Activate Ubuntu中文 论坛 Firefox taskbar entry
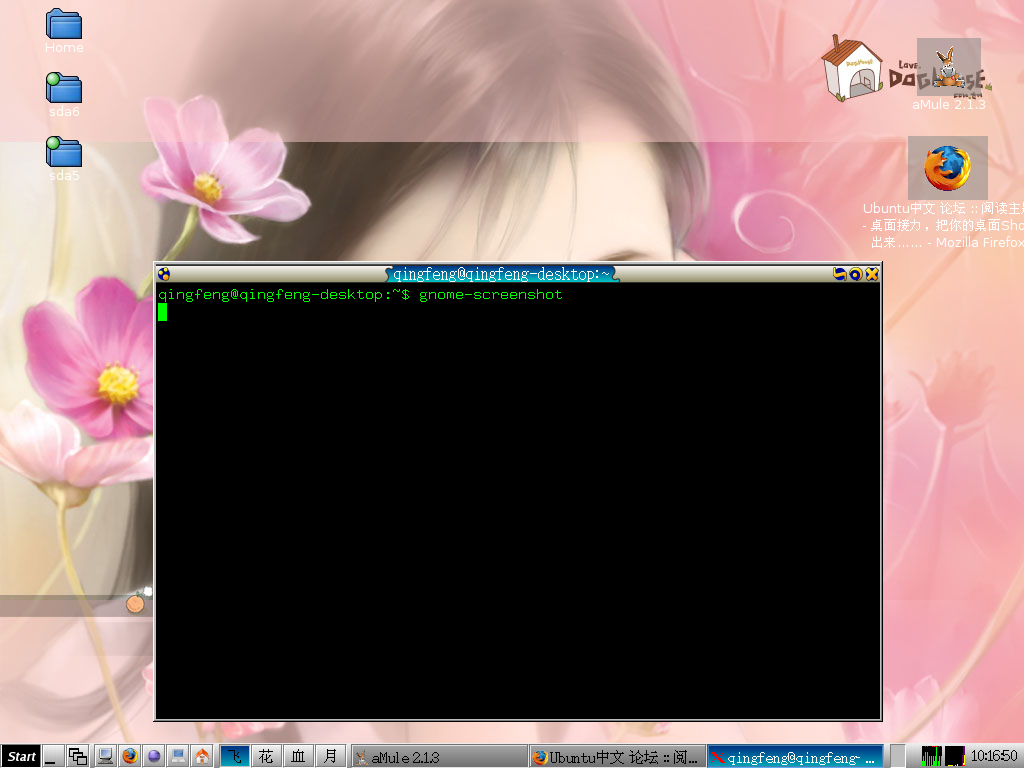 coord(617,757)
